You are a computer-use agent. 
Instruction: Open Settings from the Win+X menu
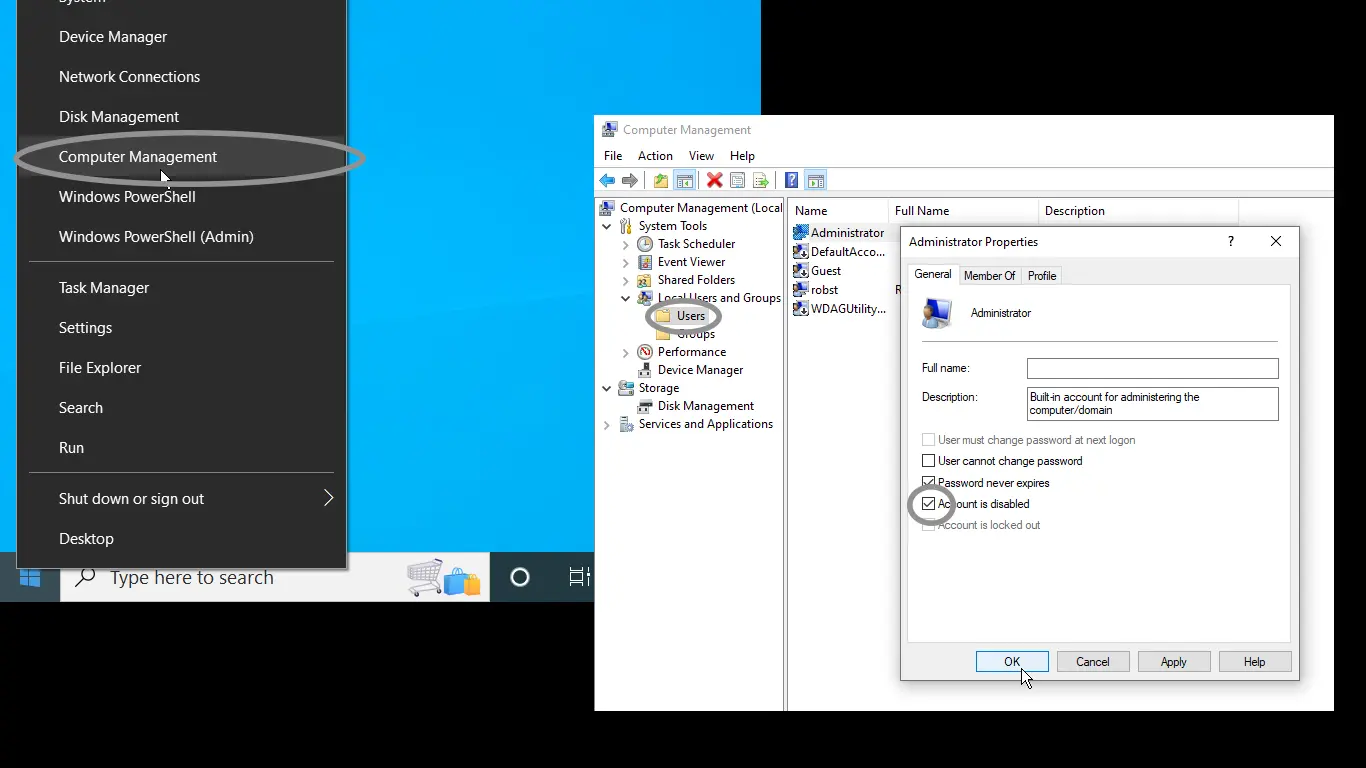point(182,328)
